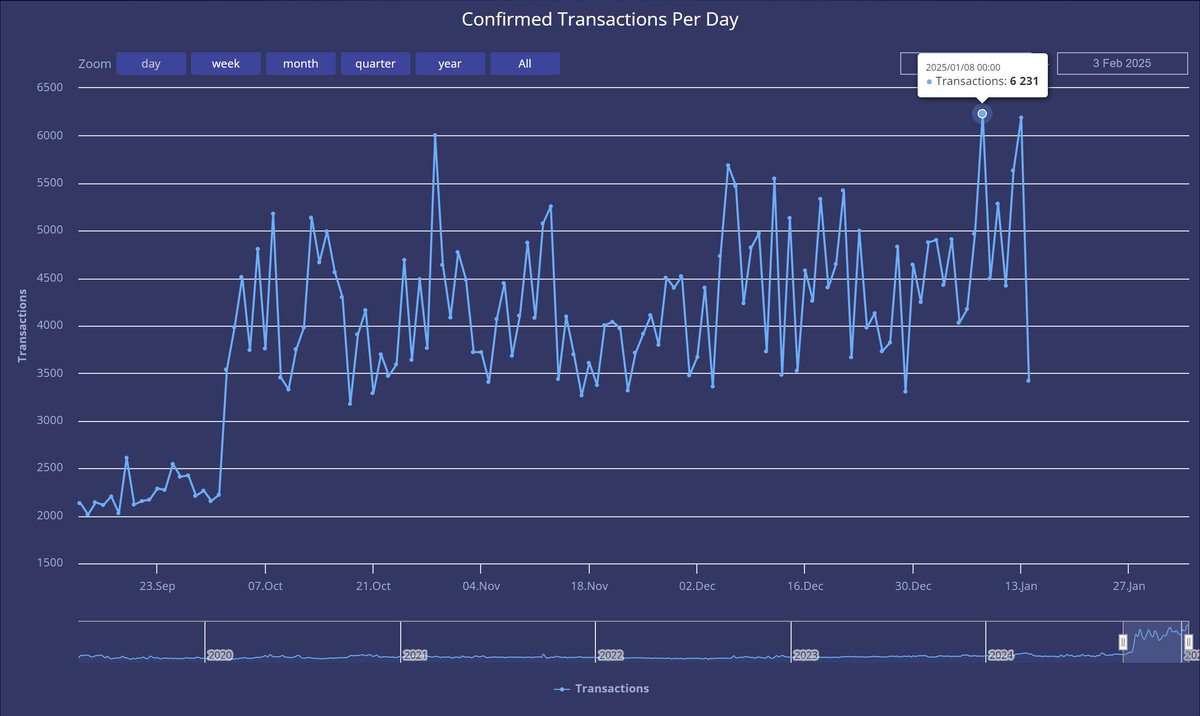Select the "month" zoom preset
Image resolution: width=1200 pixels, height=716 pixels.
(x=300, y=63)
